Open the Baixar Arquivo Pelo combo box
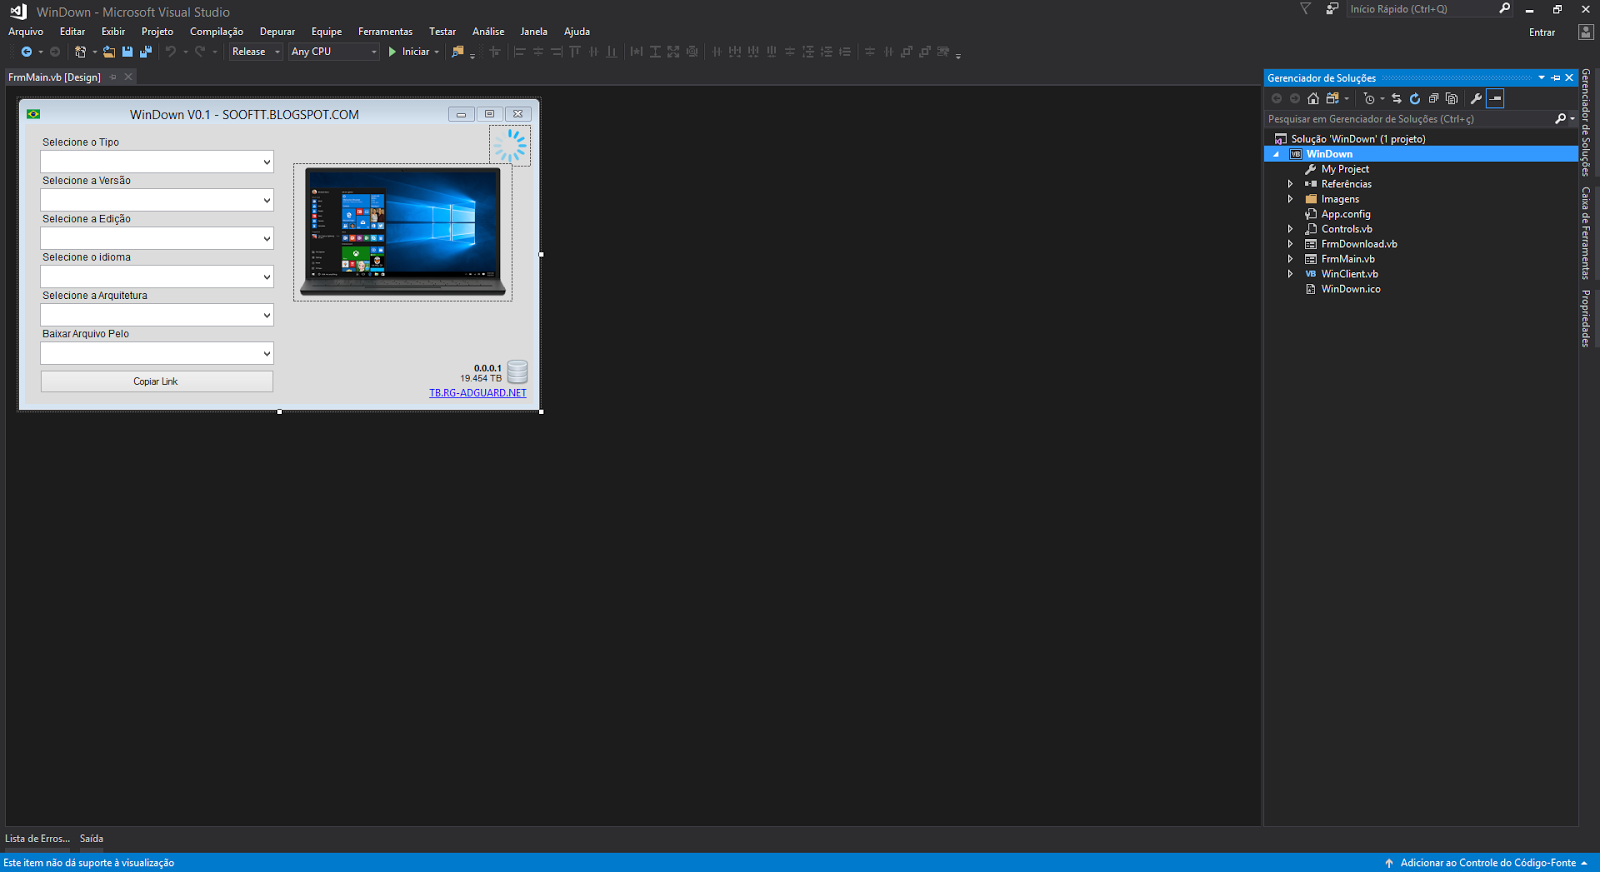Viewport: 1600px width, 872px height. point(157,353)
